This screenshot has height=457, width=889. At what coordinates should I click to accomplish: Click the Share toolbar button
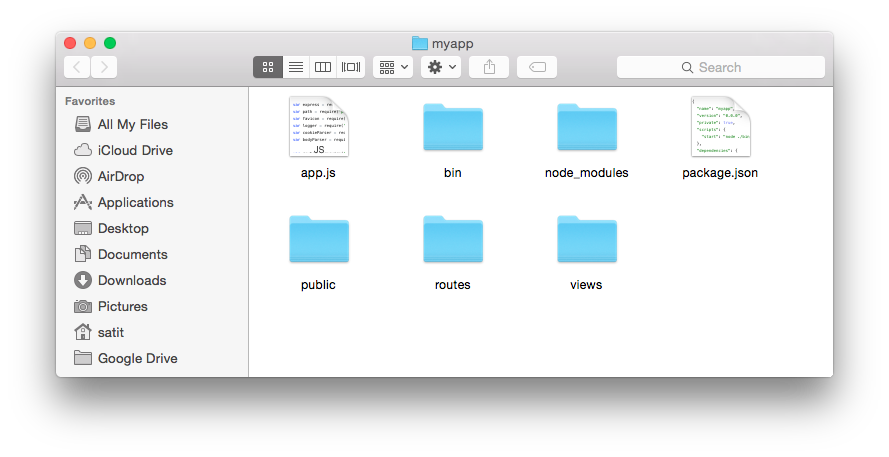pyautogui.click(x=489, y=67)
